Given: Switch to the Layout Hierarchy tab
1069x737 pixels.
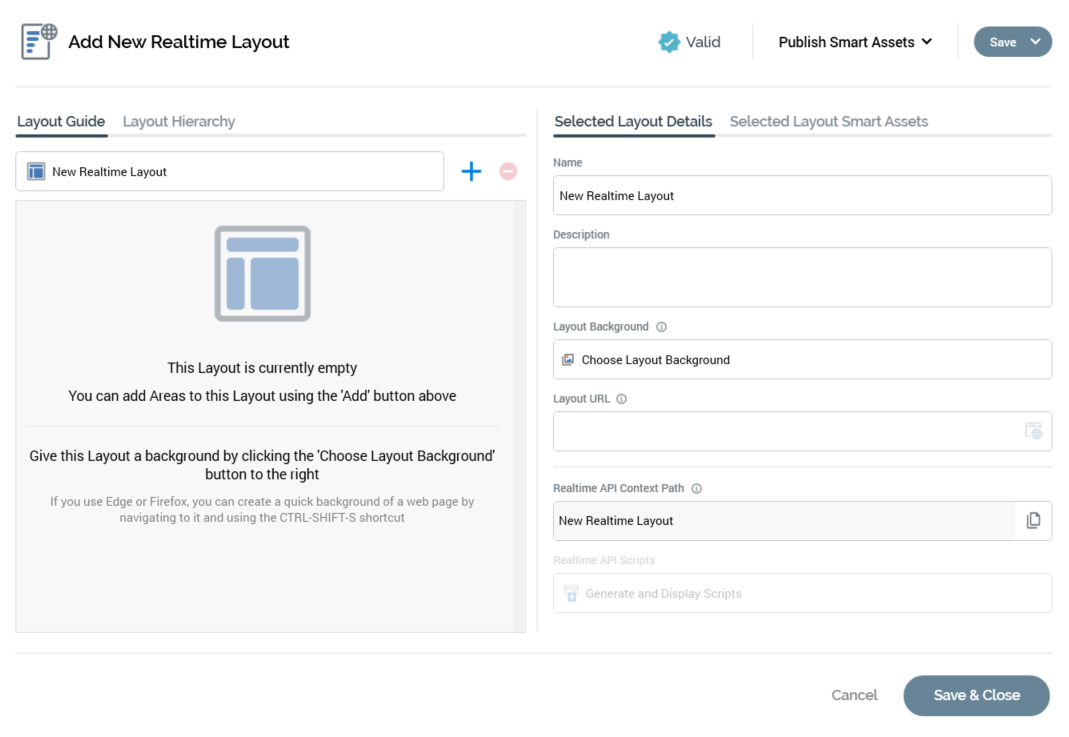Looking at the screenshot, I should pyautogui.click(x=179, y=121).
